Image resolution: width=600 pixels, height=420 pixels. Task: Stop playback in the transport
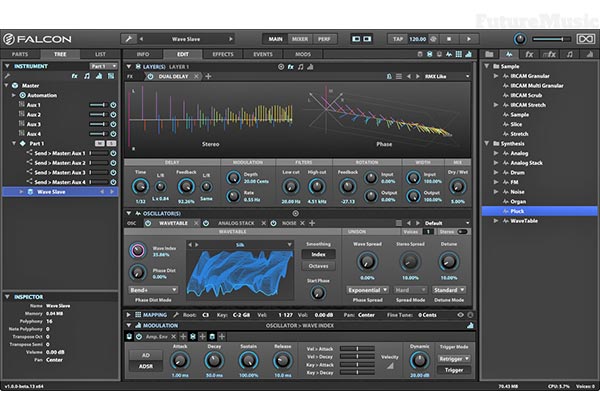pos(449,39)
